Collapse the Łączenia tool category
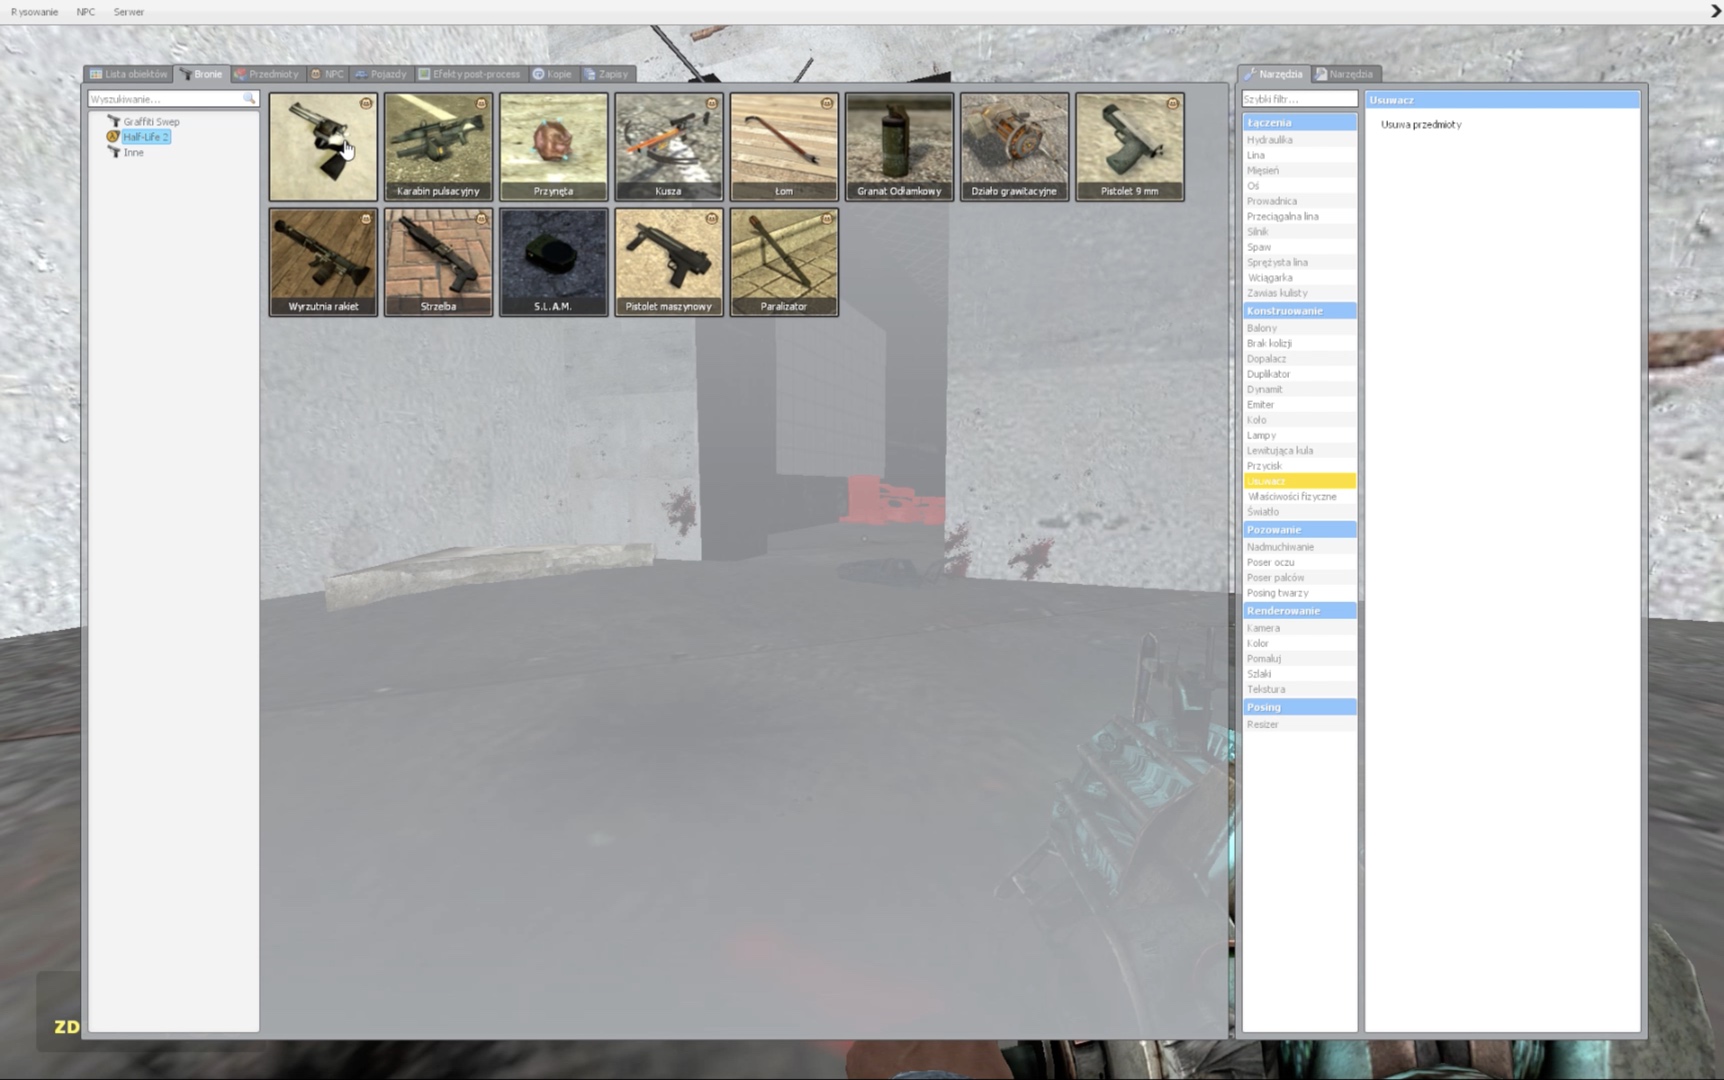Screen dimensions: 1724x1080 tap(1299, 122)
